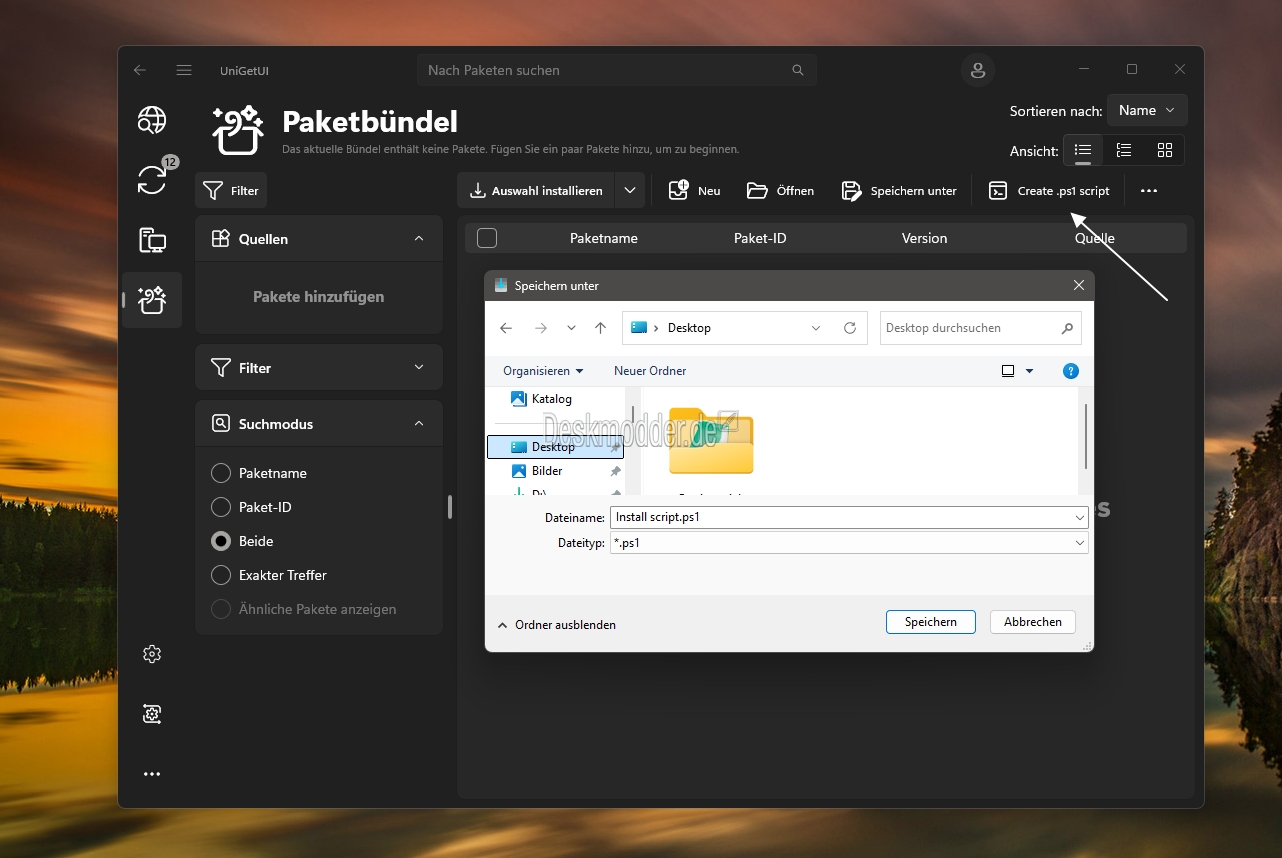The width and height of the screenshot is (1282, 858).
Task: Refresh the Desktop folder location
Action: coord(850,328)
